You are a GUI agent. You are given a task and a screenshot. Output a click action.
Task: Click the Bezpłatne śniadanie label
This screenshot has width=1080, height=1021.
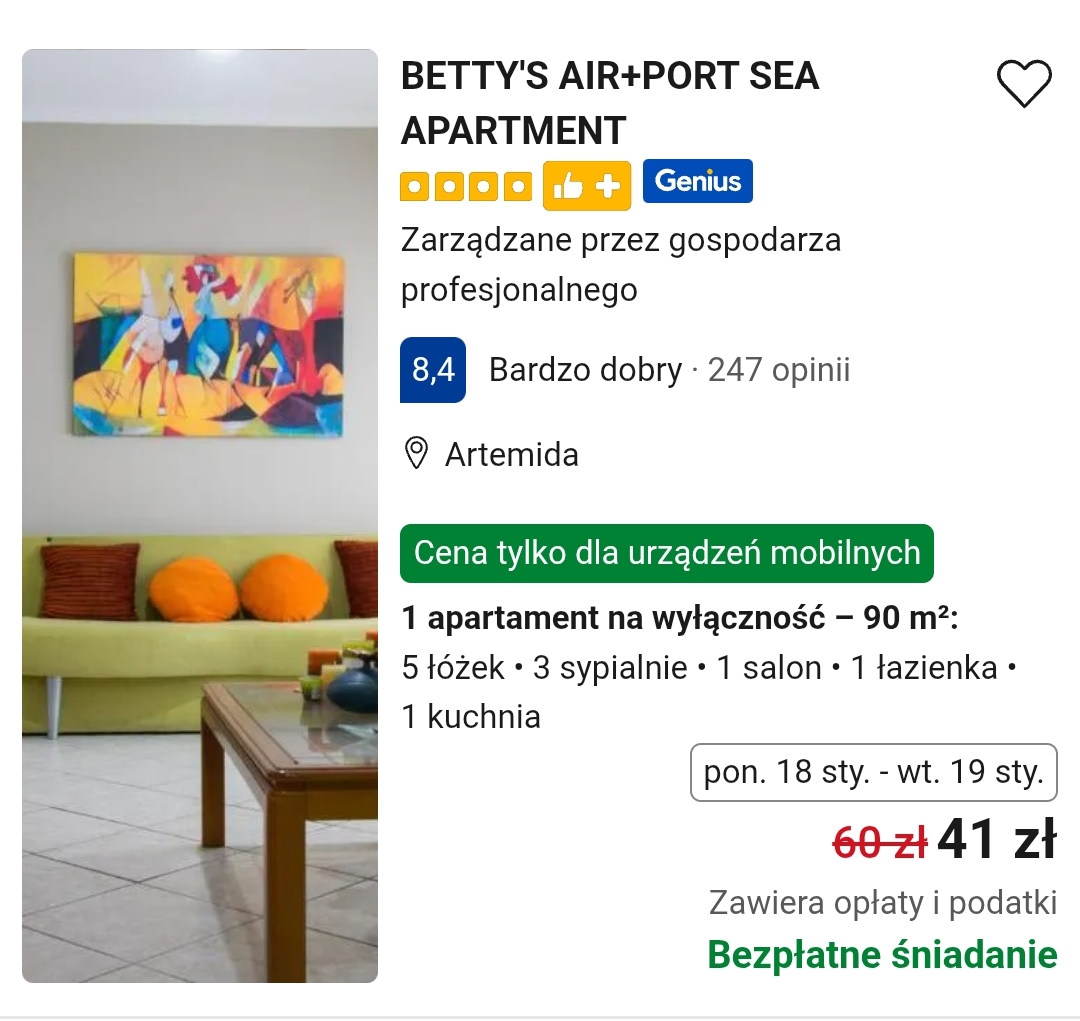click(x=882, y=955)
